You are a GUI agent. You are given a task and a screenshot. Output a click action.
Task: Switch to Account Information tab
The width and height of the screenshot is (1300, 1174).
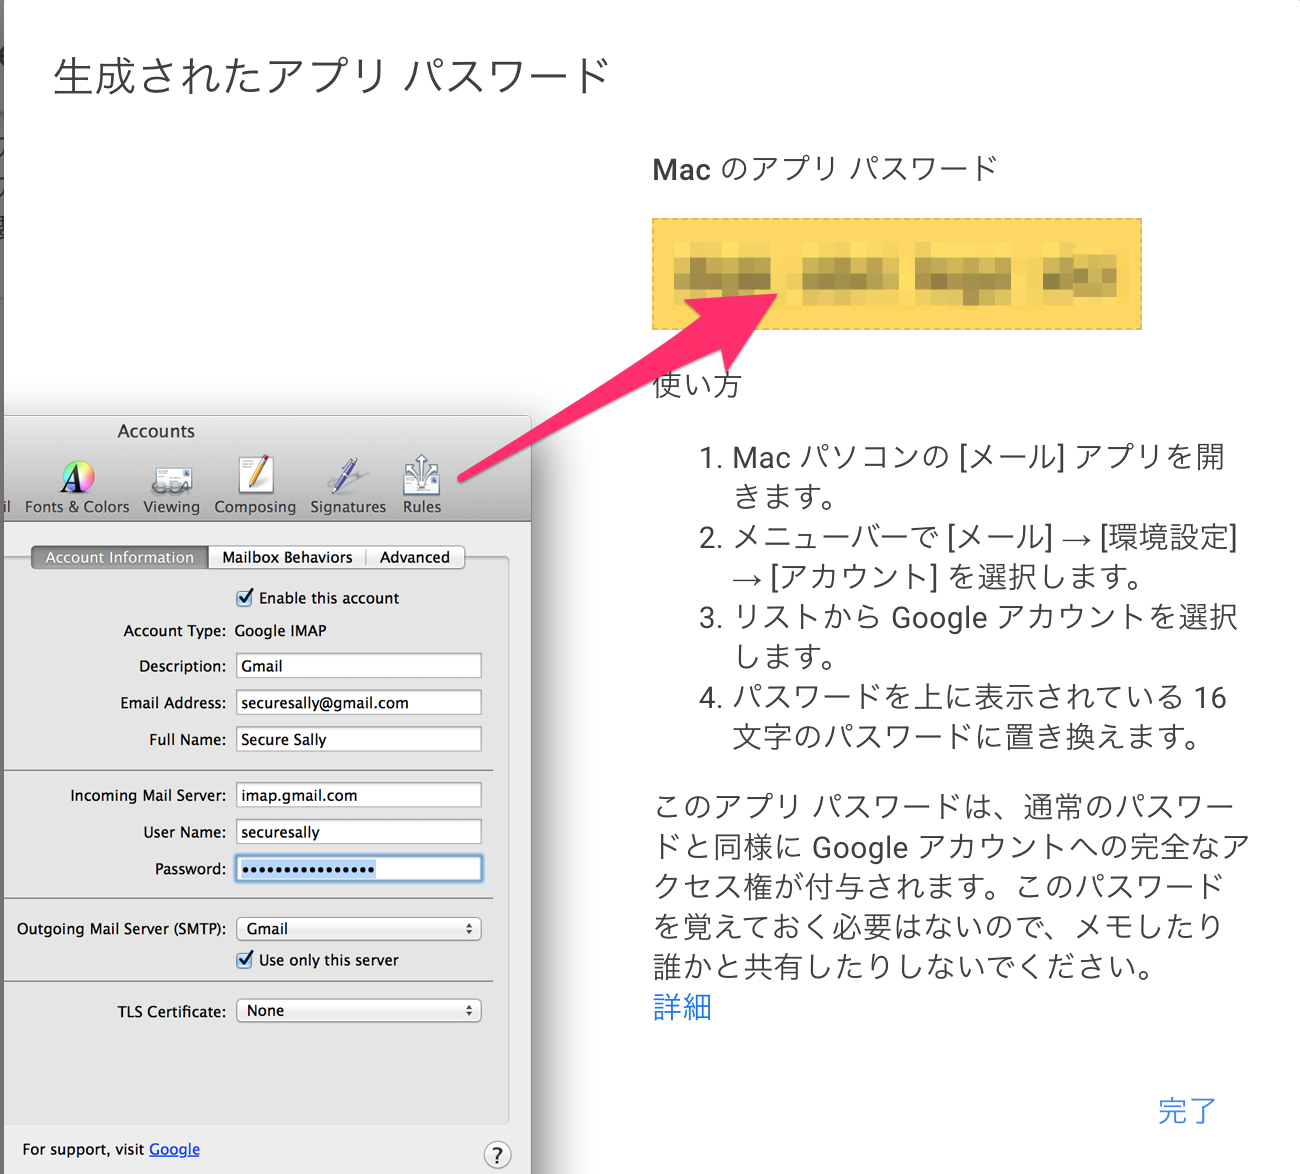tap(120, 557)
